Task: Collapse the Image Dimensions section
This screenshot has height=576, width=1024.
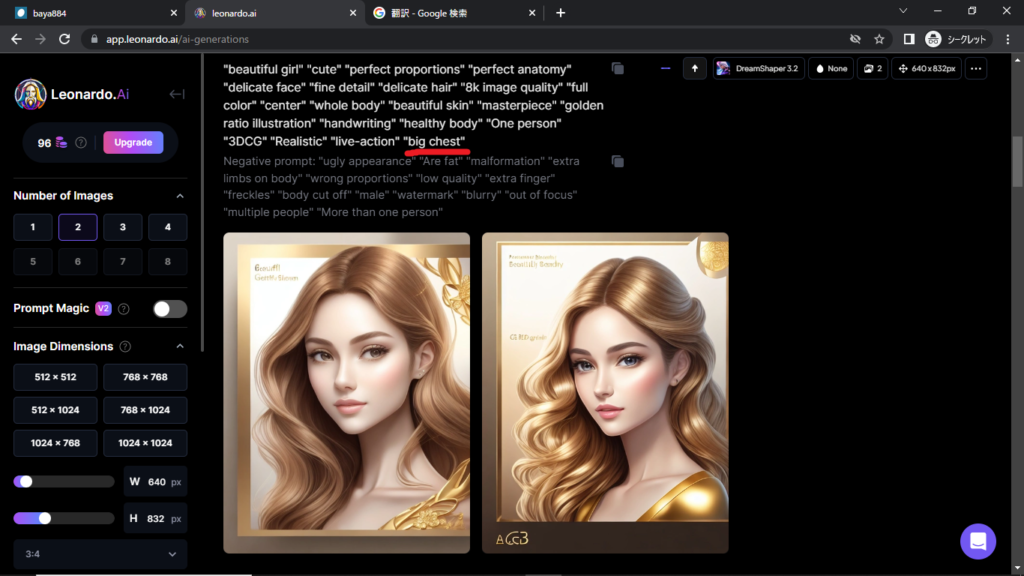Action: point(180,347)
